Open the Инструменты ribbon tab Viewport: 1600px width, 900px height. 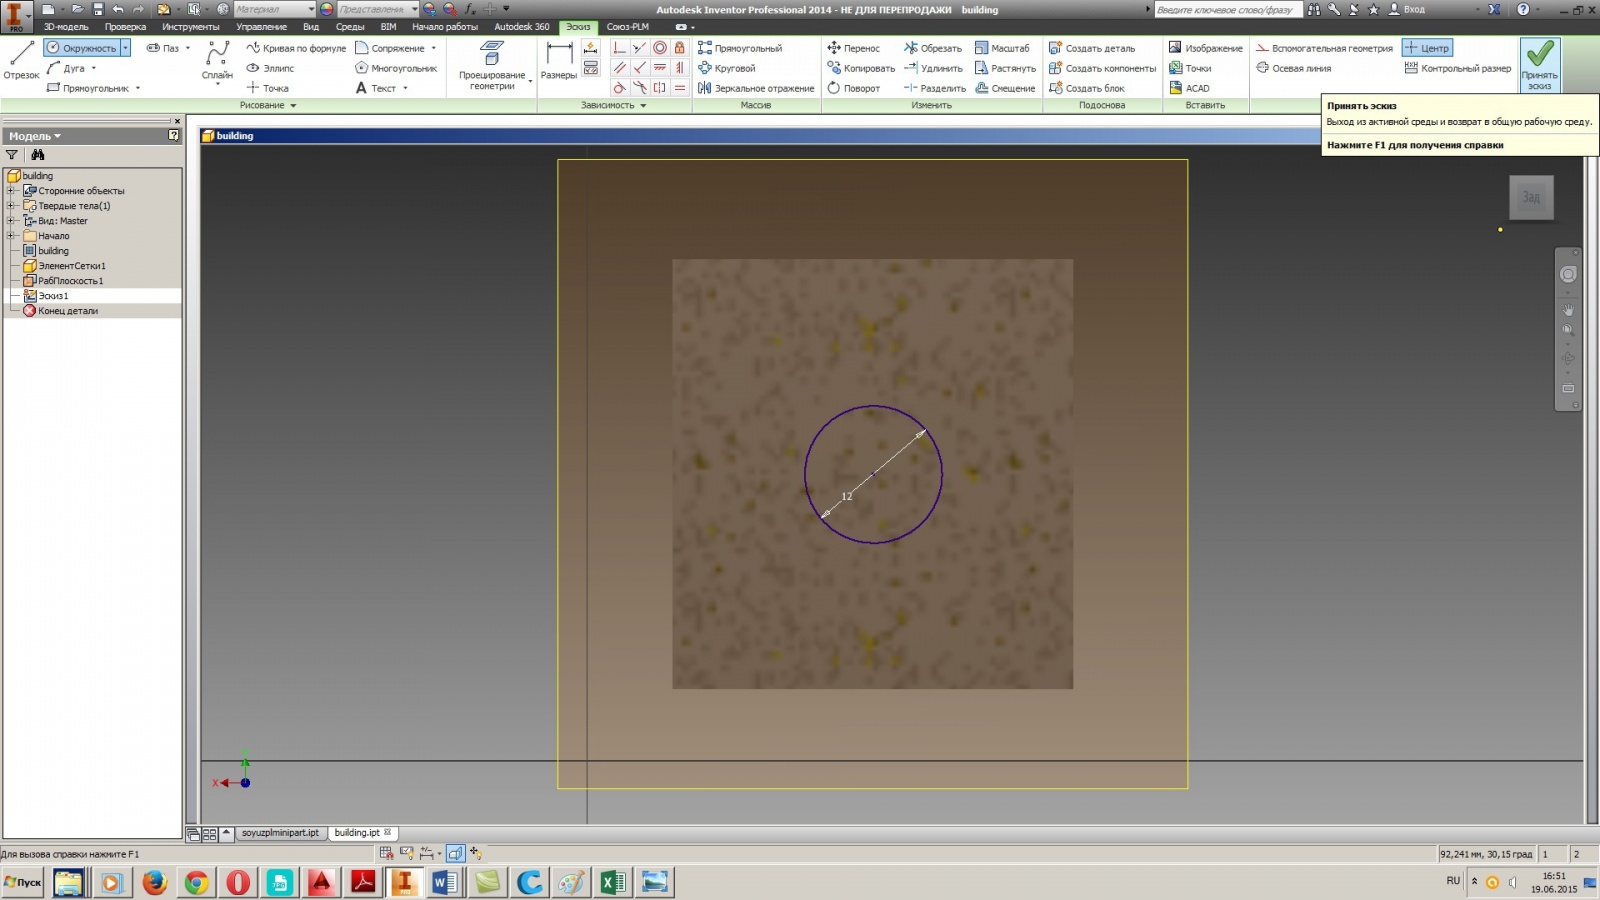coord(190,27)
